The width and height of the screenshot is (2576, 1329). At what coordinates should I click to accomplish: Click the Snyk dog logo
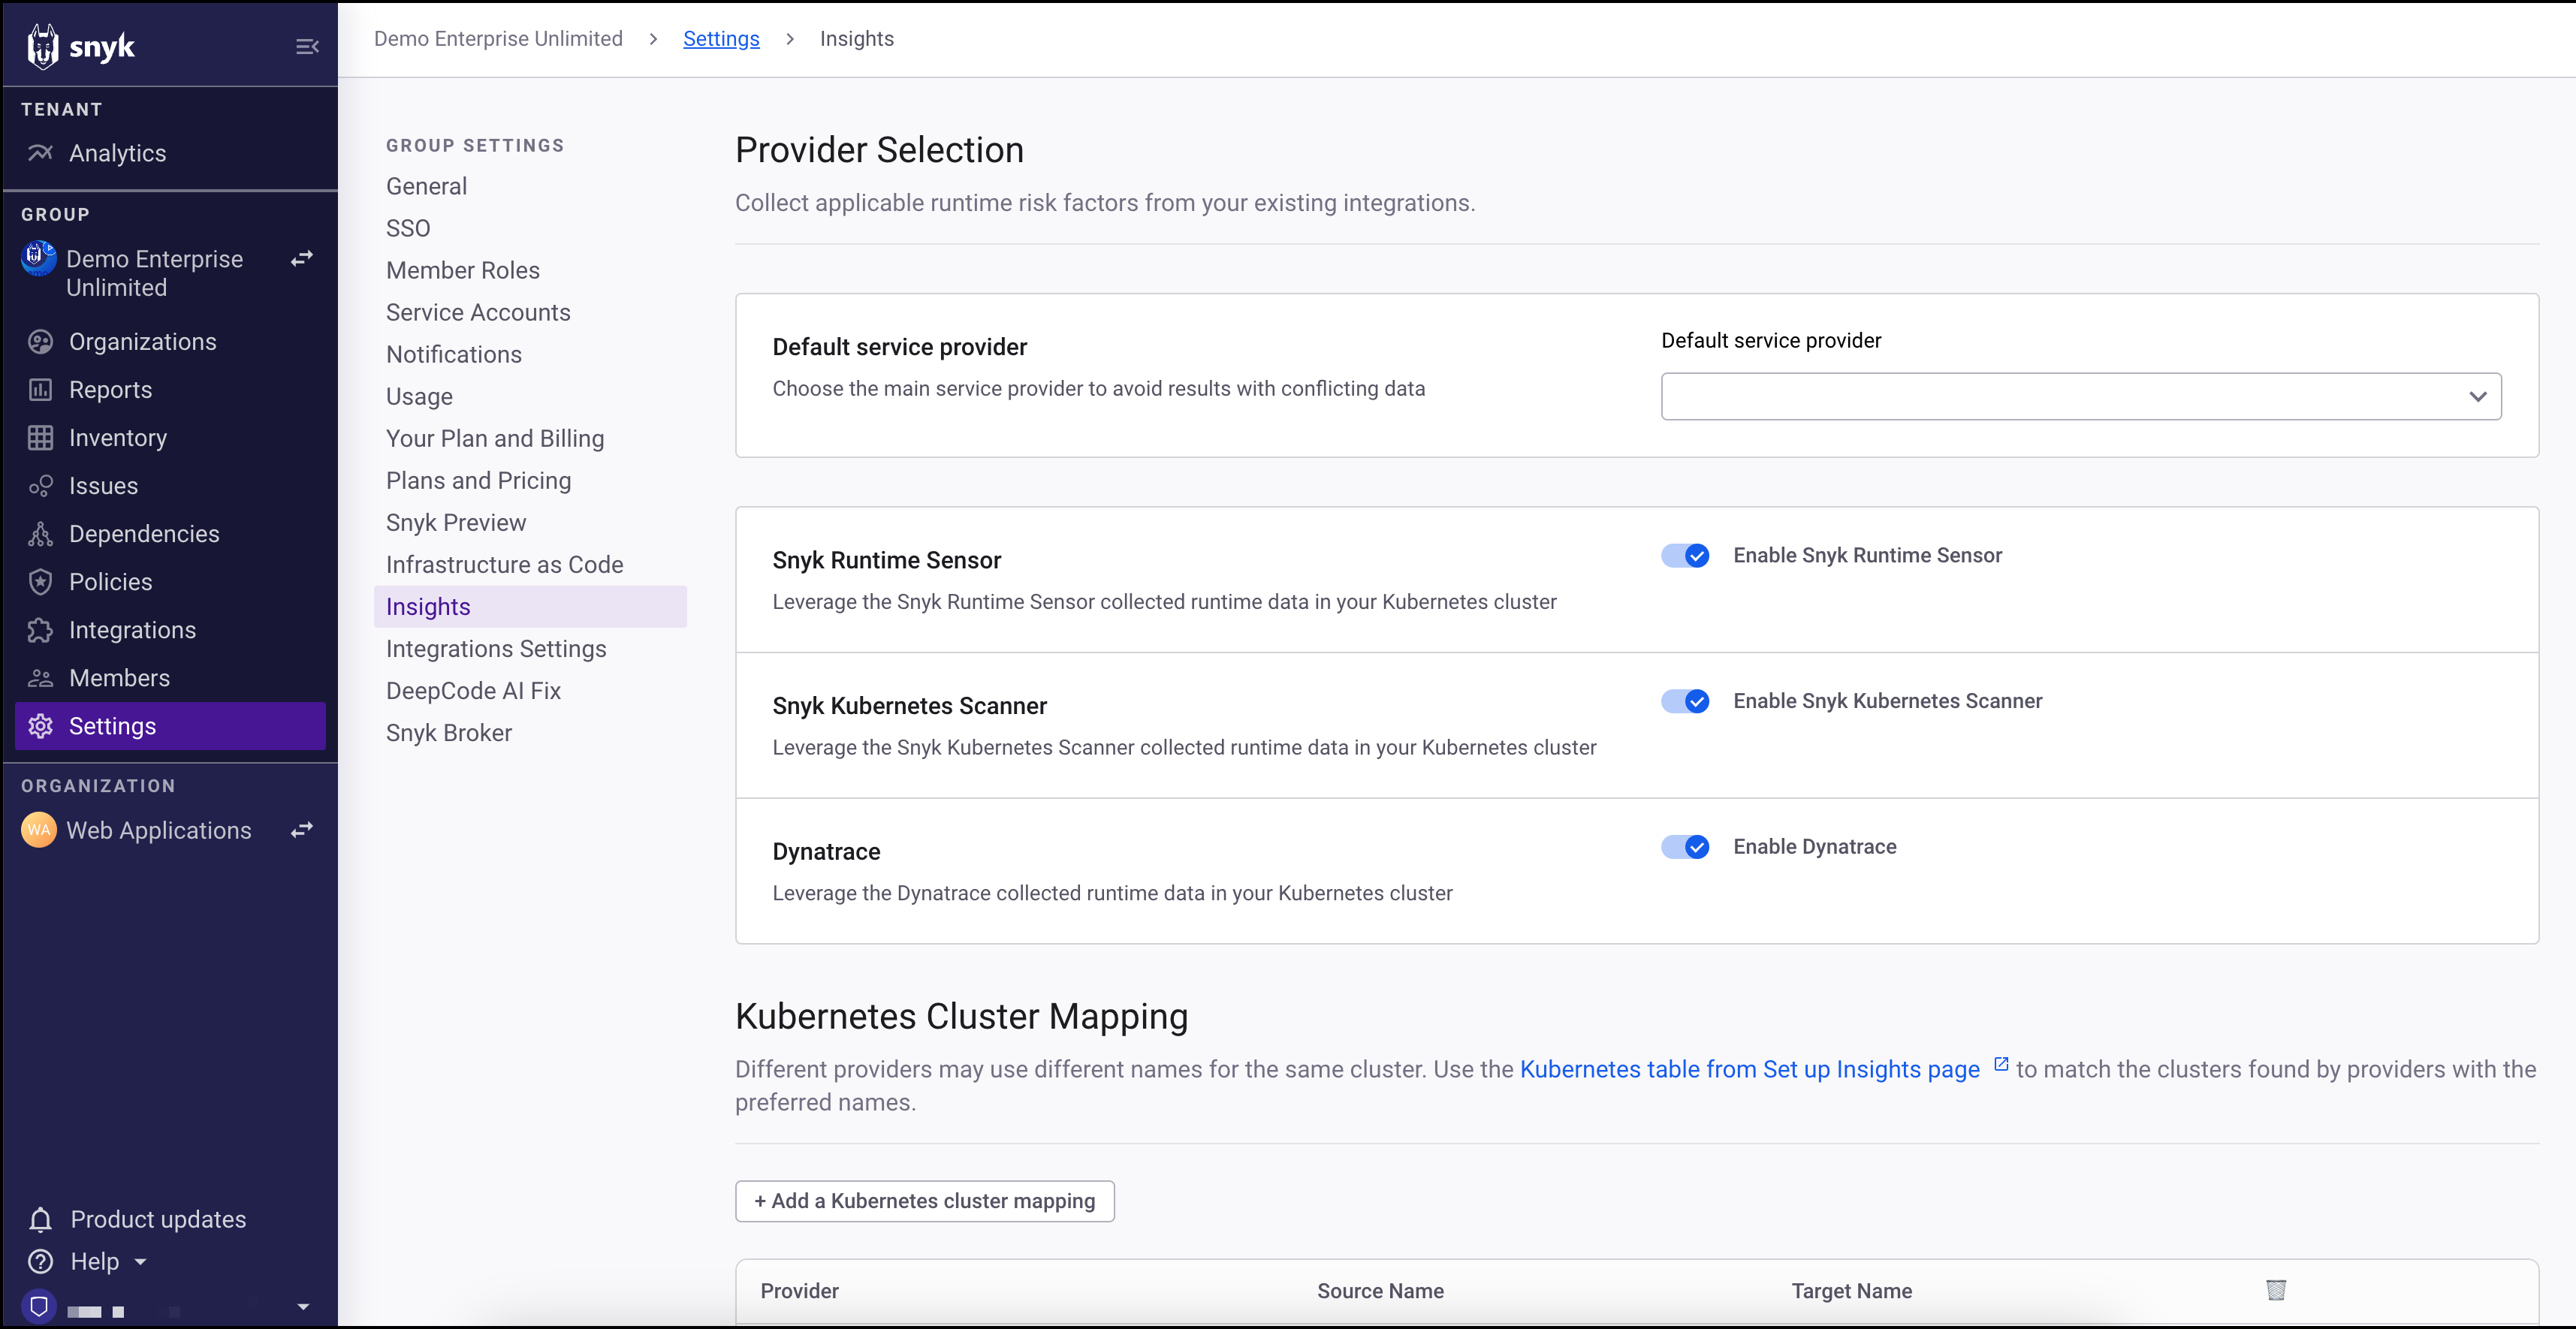(x=43, y=46)
